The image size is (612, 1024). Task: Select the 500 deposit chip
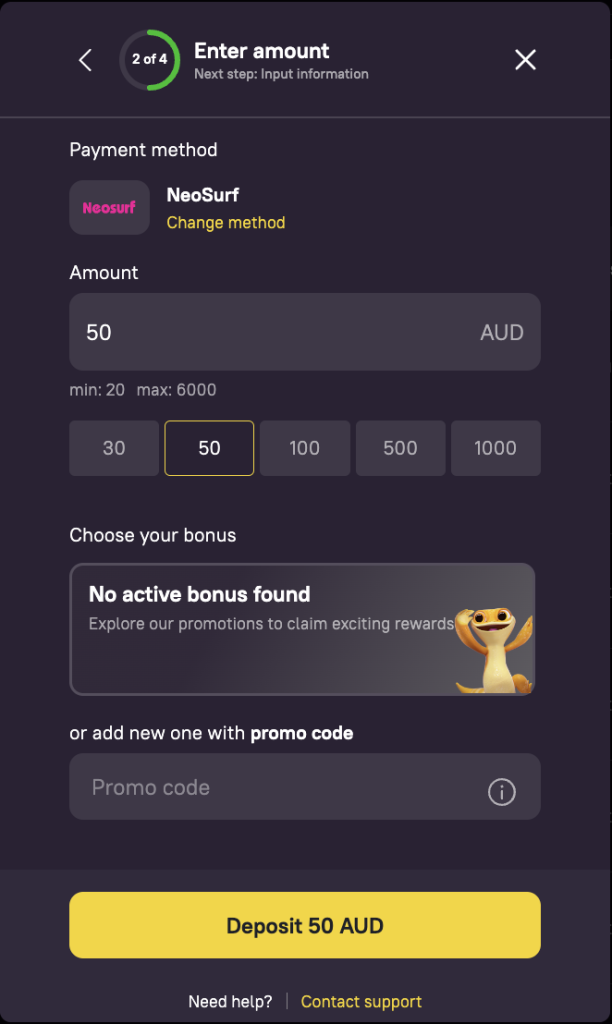point(400,448)
